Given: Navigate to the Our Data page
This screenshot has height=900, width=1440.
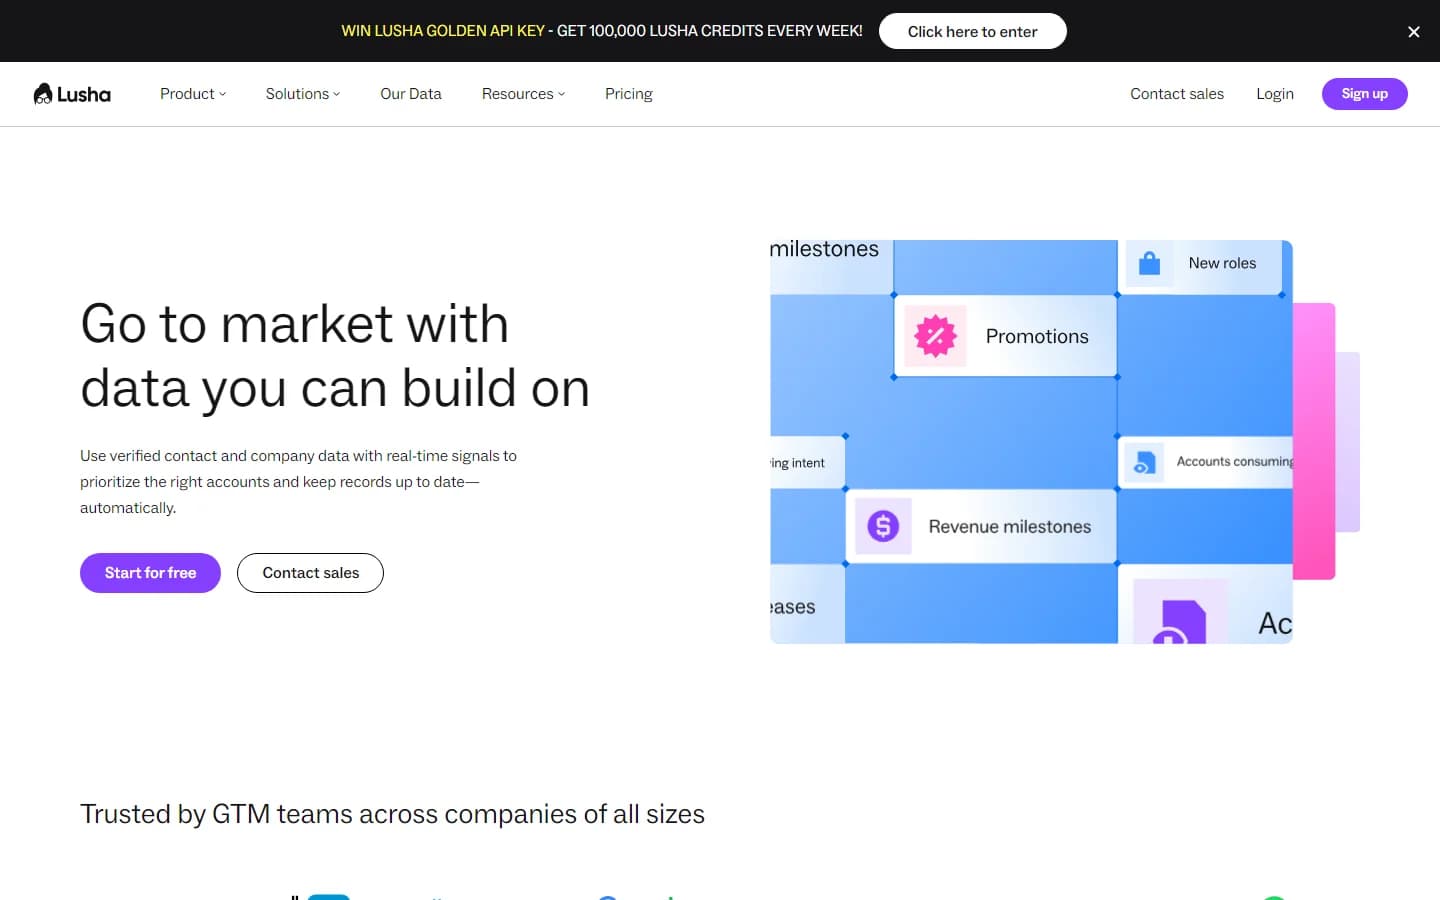Looking at the screenshot, I should (411, 93).
